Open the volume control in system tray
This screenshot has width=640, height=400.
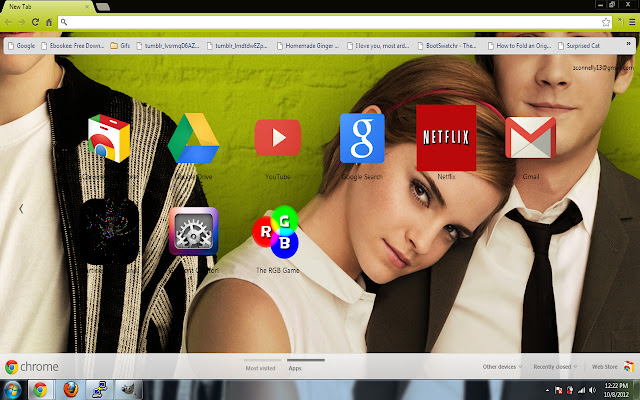point(592,390)
